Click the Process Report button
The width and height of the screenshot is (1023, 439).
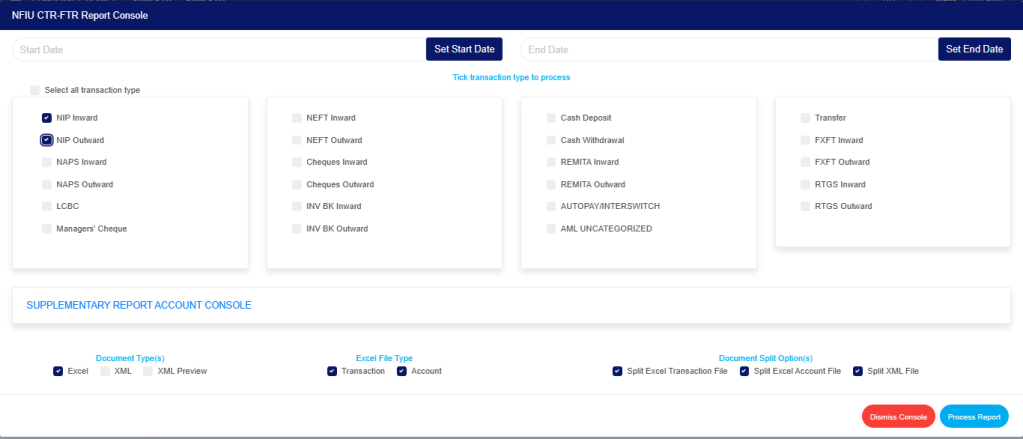(974, 416)
